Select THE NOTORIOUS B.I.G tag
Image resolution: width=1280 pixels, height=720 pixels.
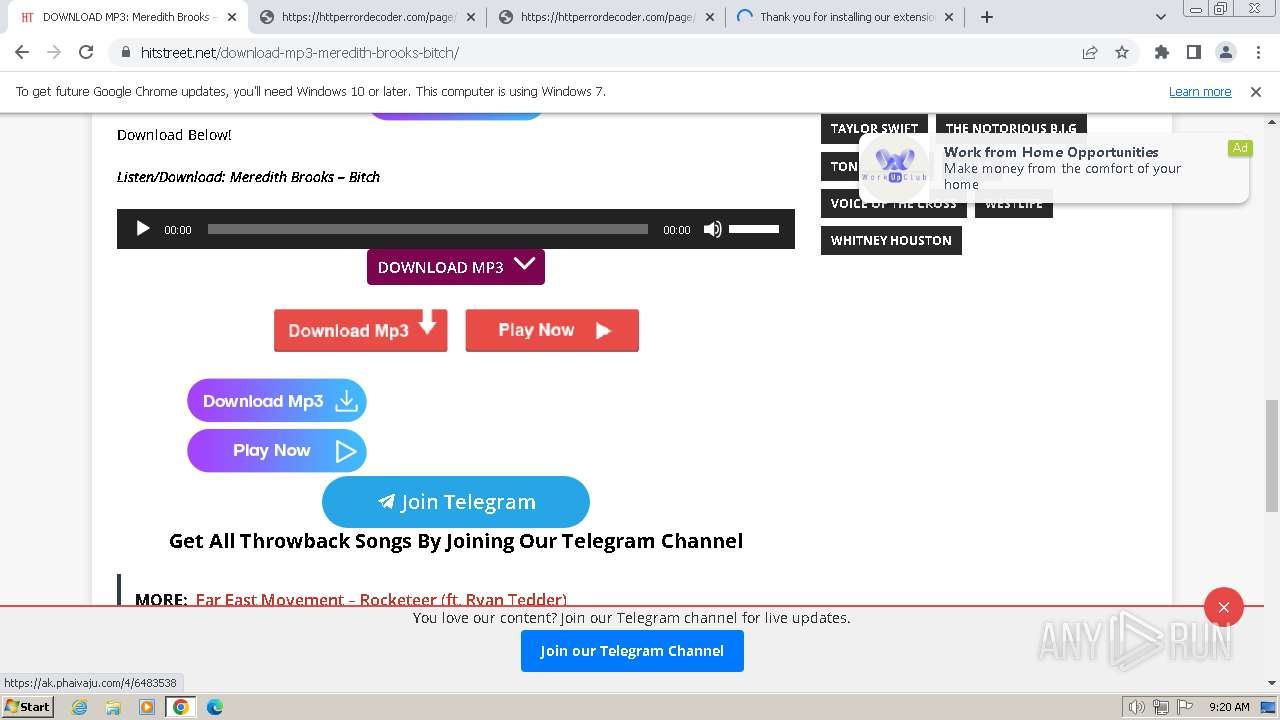1011,128
